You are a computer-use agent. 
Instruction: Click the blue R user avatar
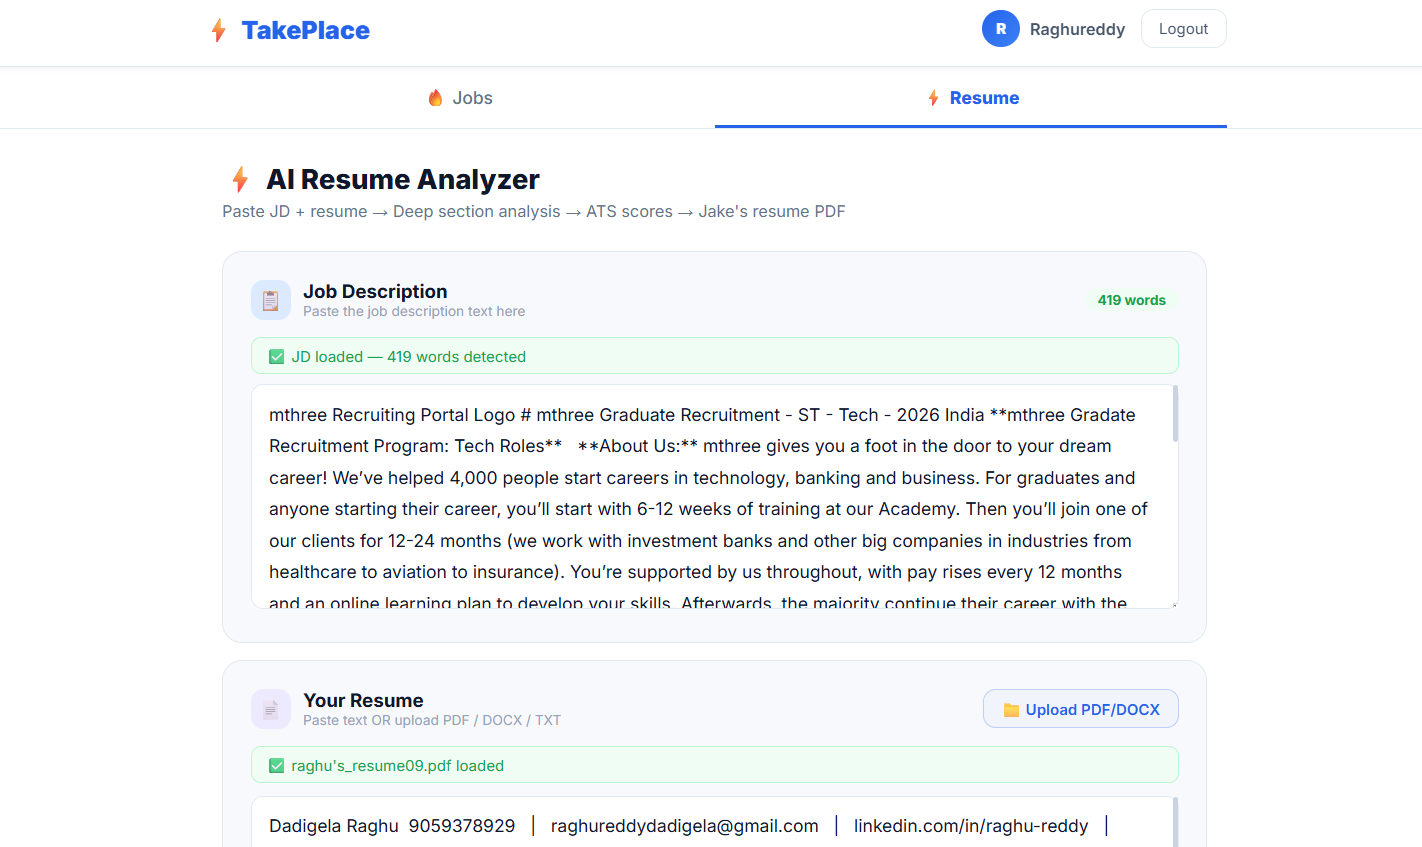coord(1001,29)
